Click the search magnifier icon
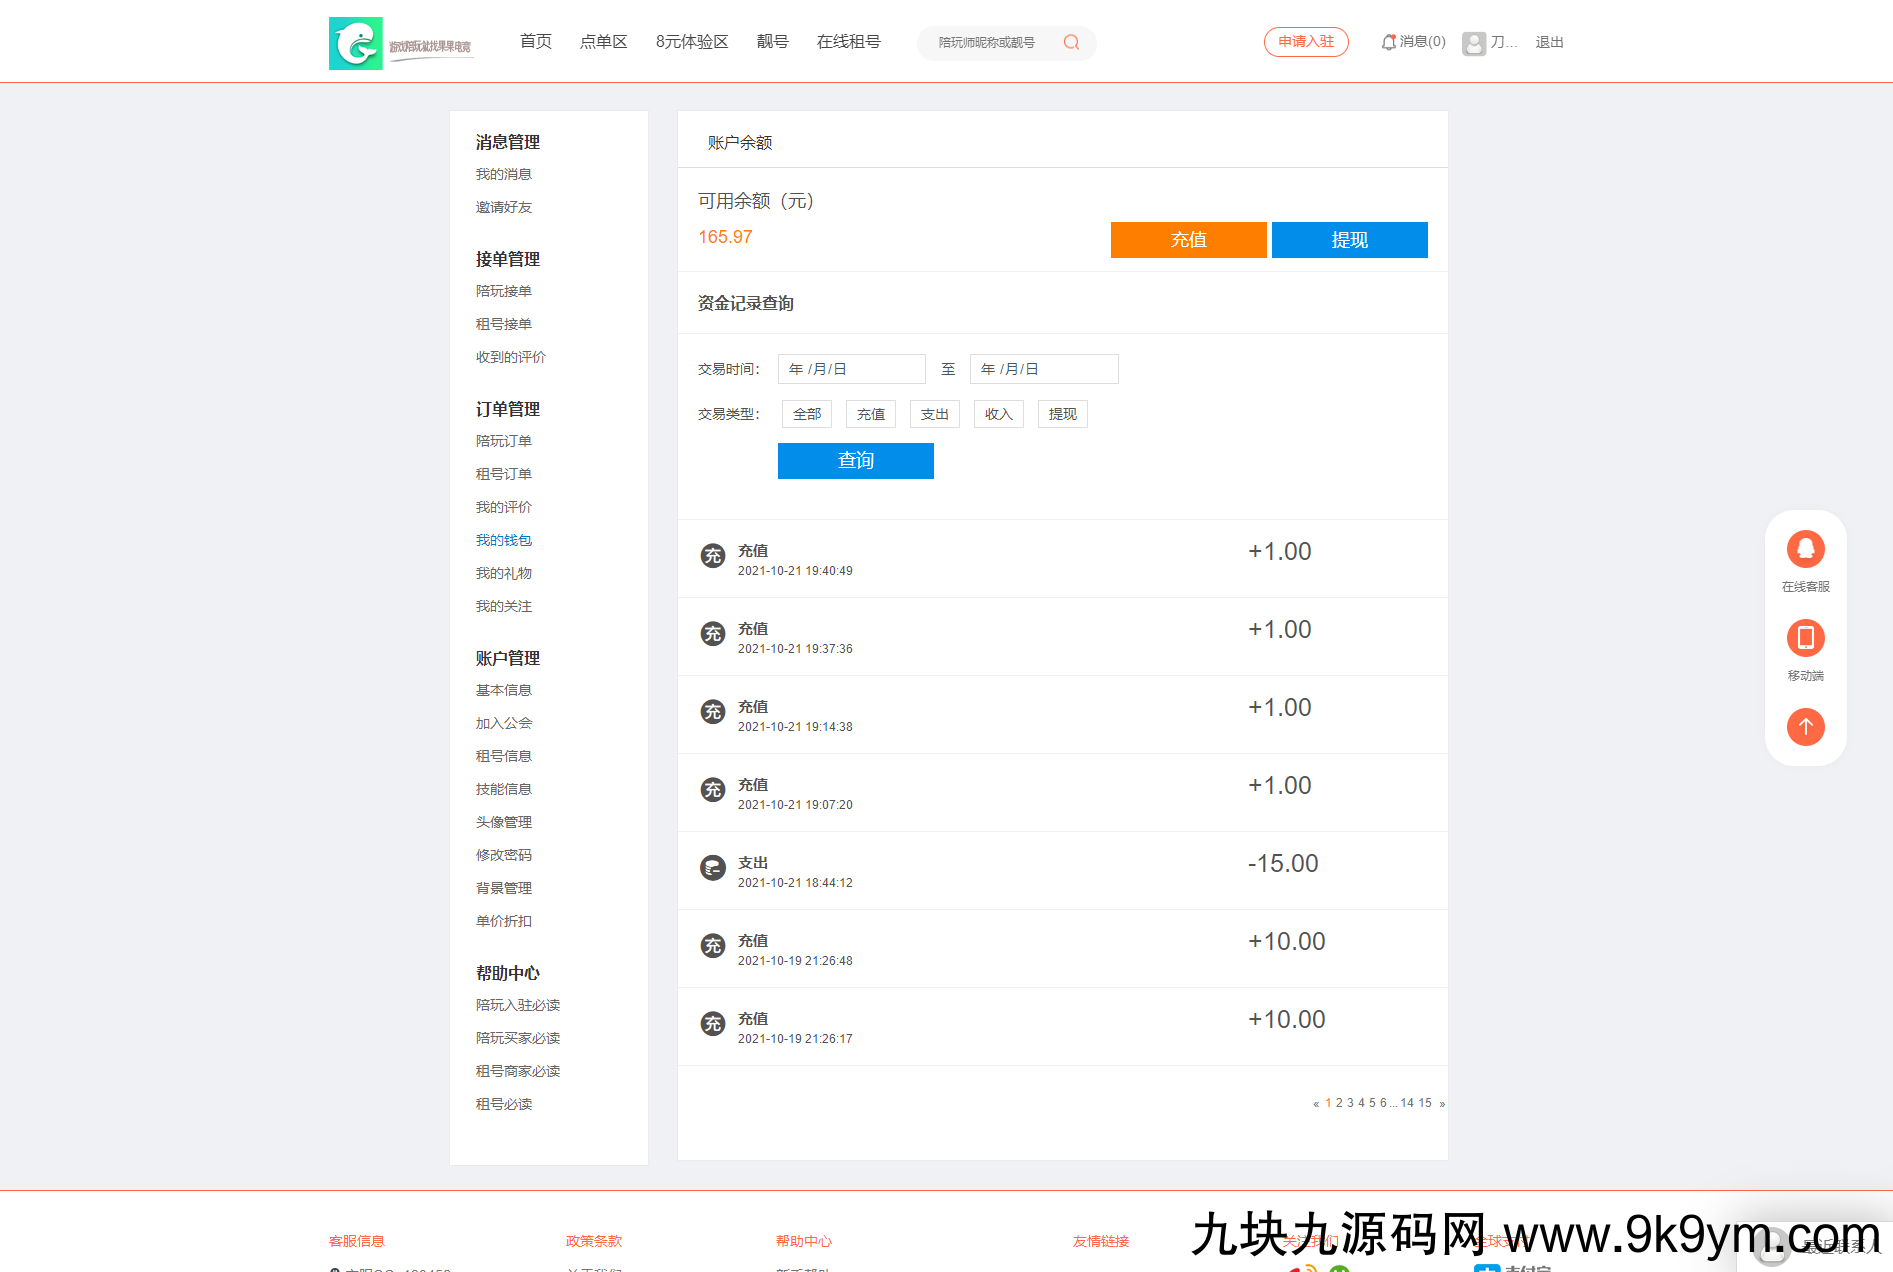The image size is (1893, 1272). pos(1071,42)
